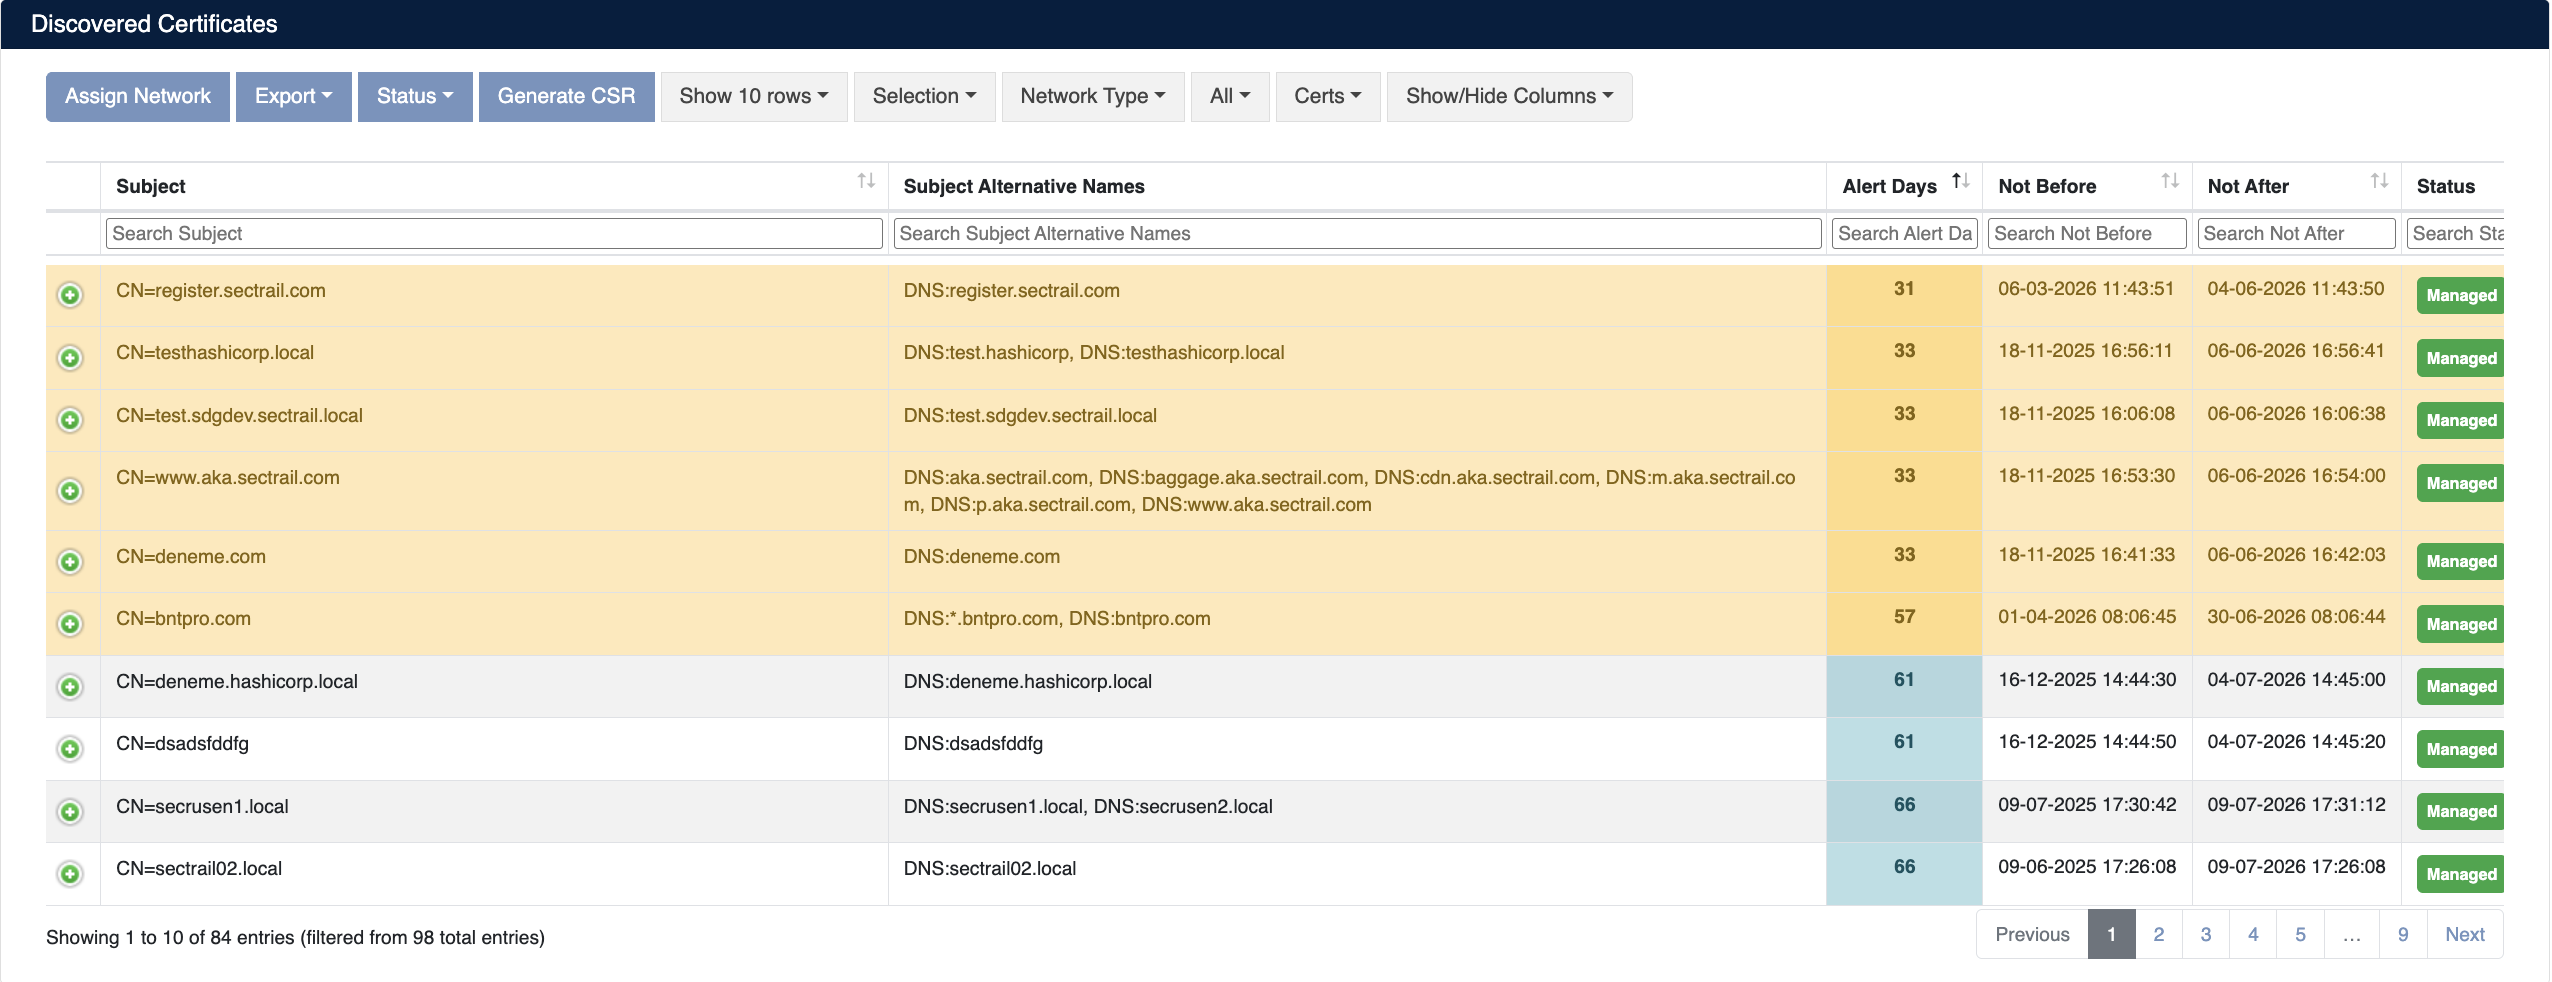Viewport: 2552px width, 982px height.
Task: Select text CN=www.aka.sectrail.com
Action: point(228,477)
